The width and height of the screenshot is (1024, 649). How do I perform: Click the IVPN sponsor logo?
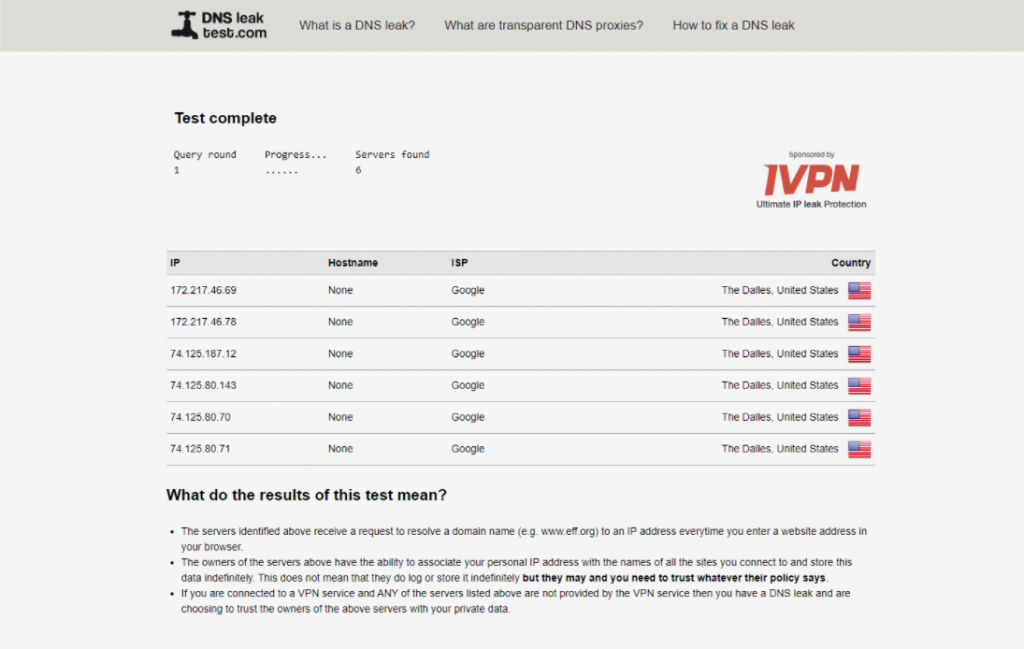click(811, 179)
